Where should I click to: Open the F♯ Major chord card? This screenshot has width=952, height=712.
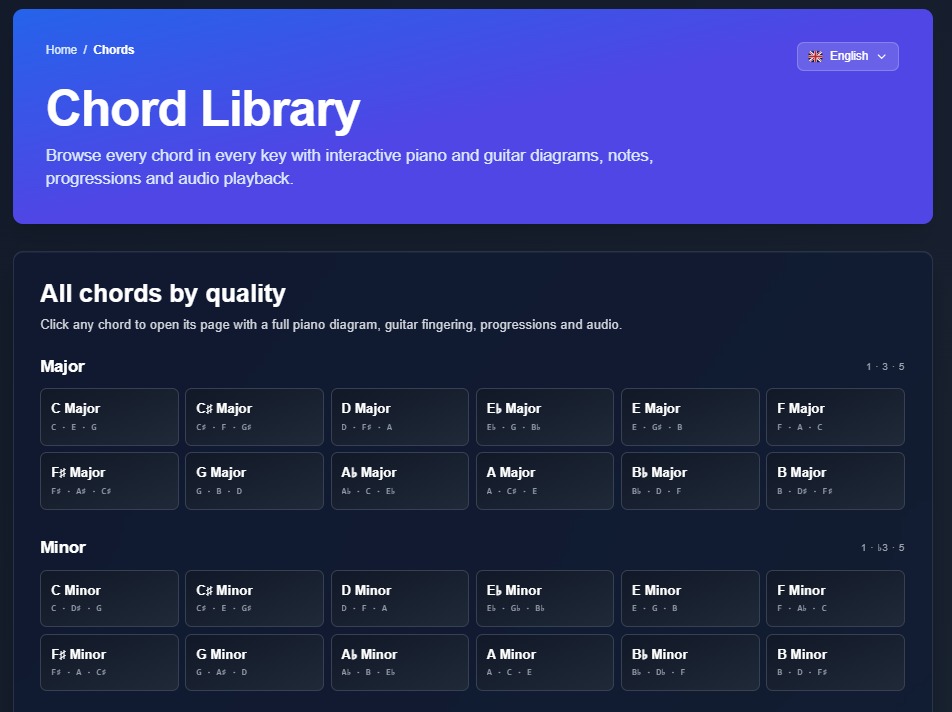[109, 480]
